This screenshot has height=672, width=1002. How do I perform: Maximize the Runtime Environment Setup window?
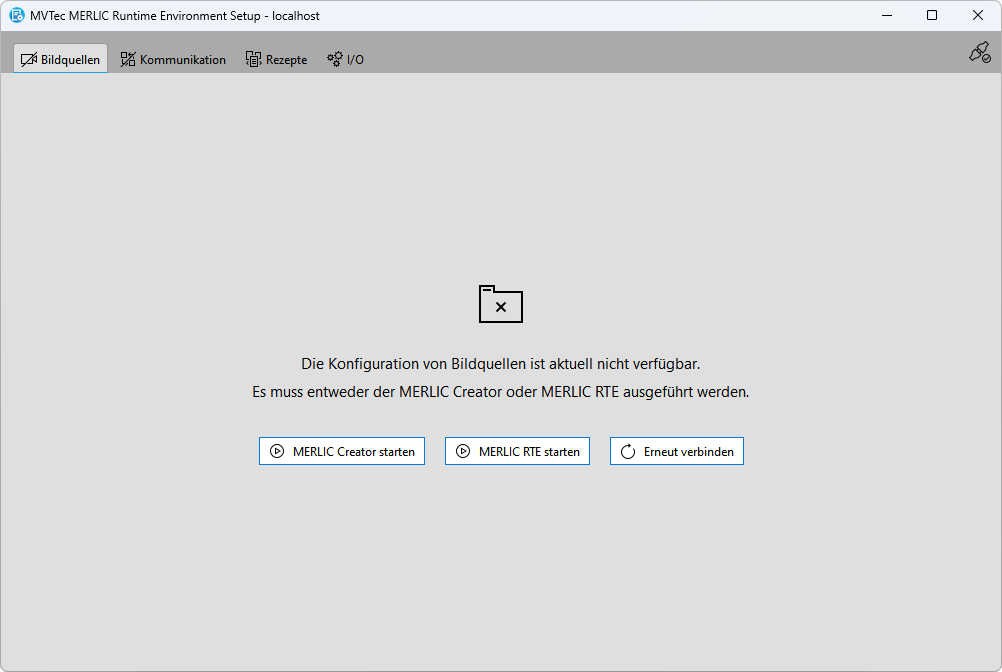(x=932, y=15)
